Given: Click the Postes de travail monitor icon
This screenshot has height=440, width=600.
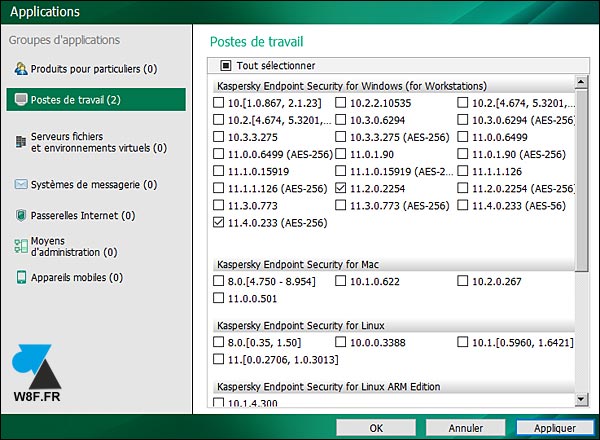Looking at the screenshot, I should click(x=21, y=99).
